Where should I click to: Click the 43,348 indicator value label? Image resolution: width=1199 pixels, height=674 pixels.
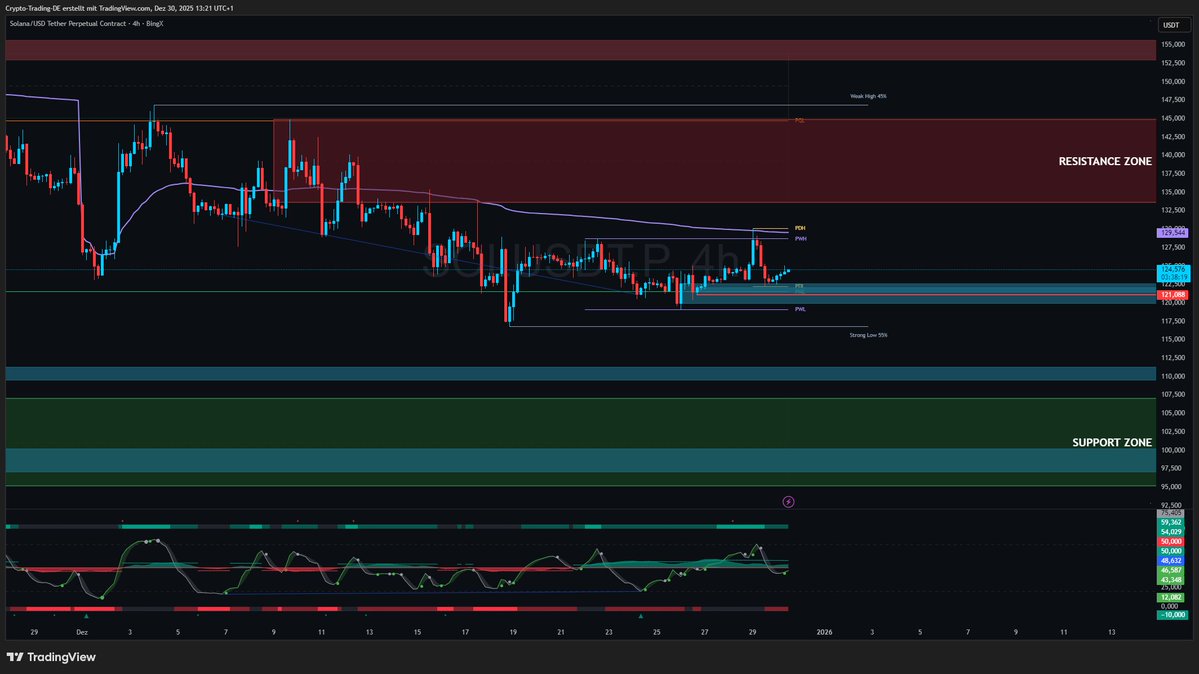tap(1171, 580)
